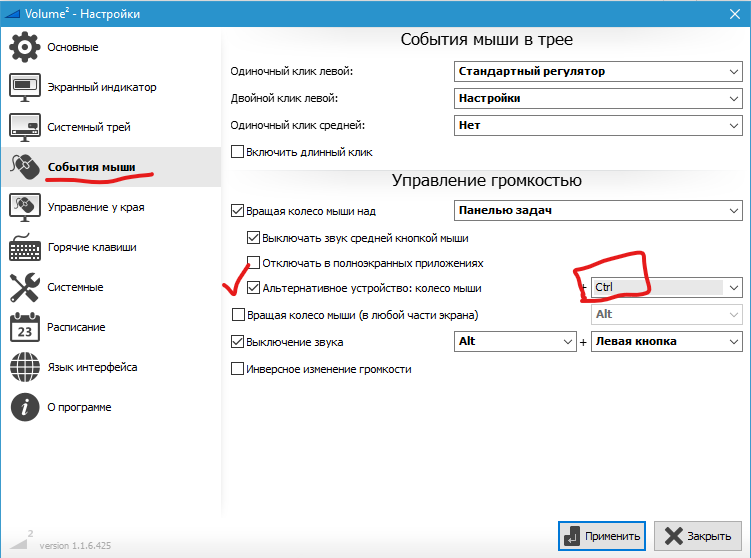Open the Ctrl modifier dropdown

pyautogui.click(x=667, y=287)
